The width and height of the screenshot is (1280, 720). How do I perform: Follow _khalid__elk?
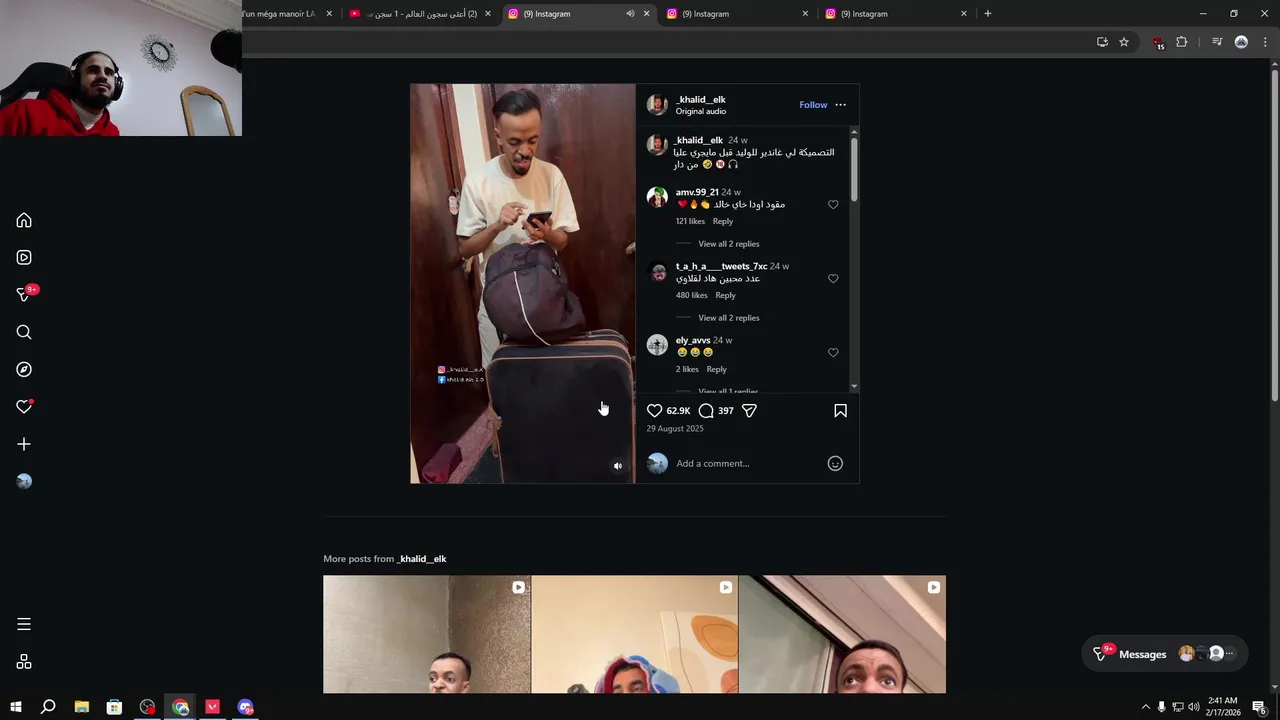click(x=813, y=104)
